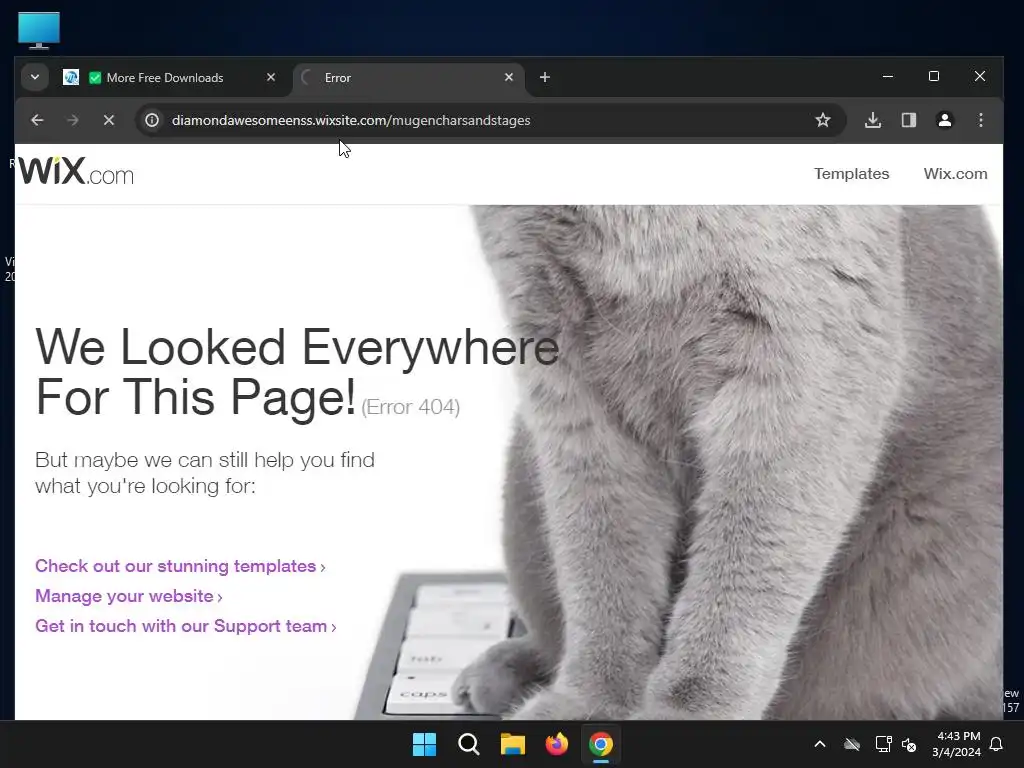
Task: Close the More Free Downloads tab
Action: [271, 77]
